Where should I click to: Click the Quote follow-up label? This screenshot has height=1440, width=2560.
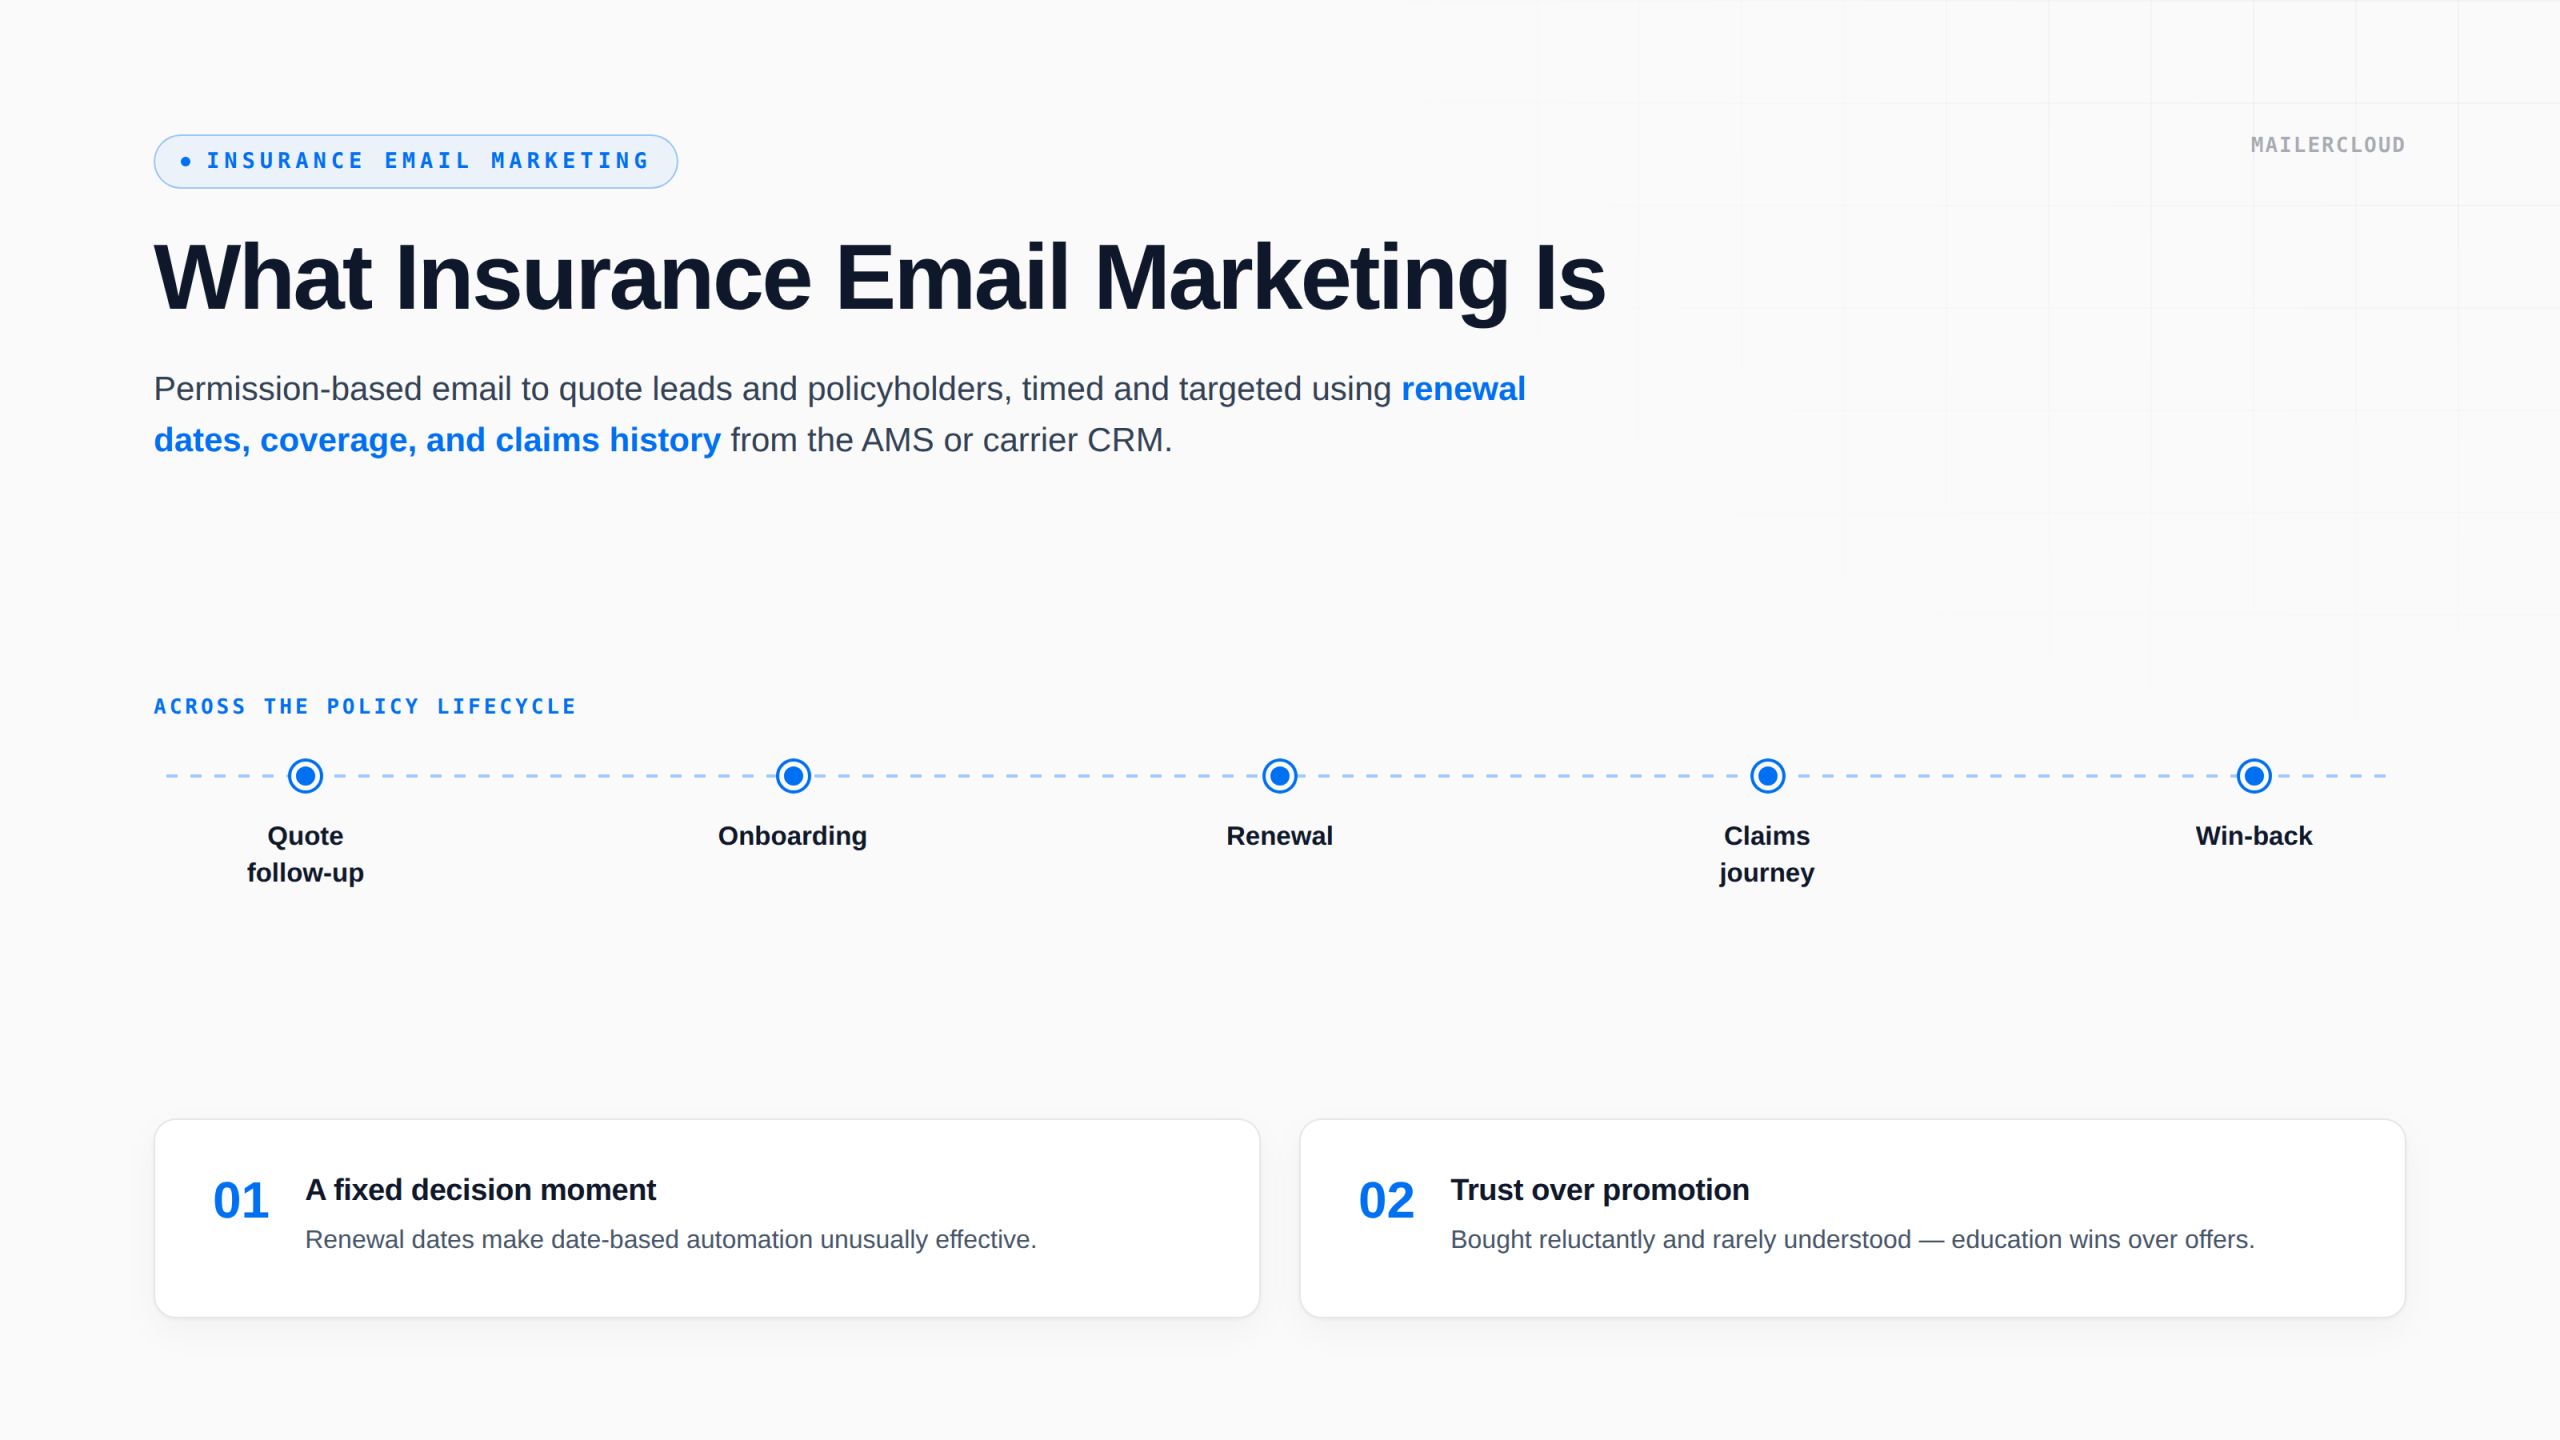point(305,854)
